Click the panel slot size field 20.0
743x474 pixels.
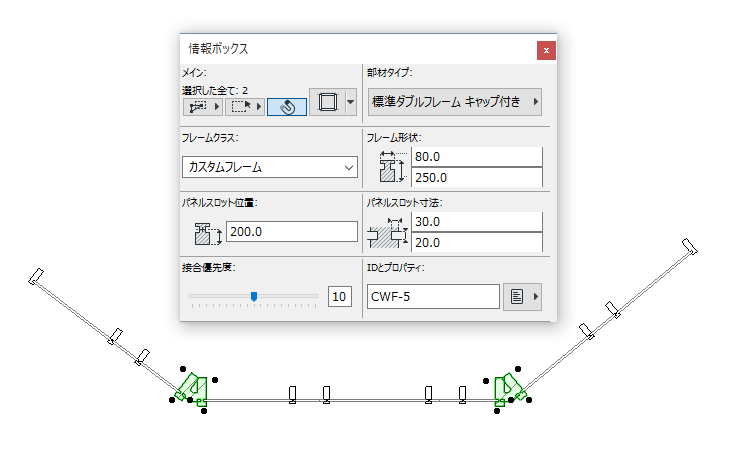click(x=477, y=242)
